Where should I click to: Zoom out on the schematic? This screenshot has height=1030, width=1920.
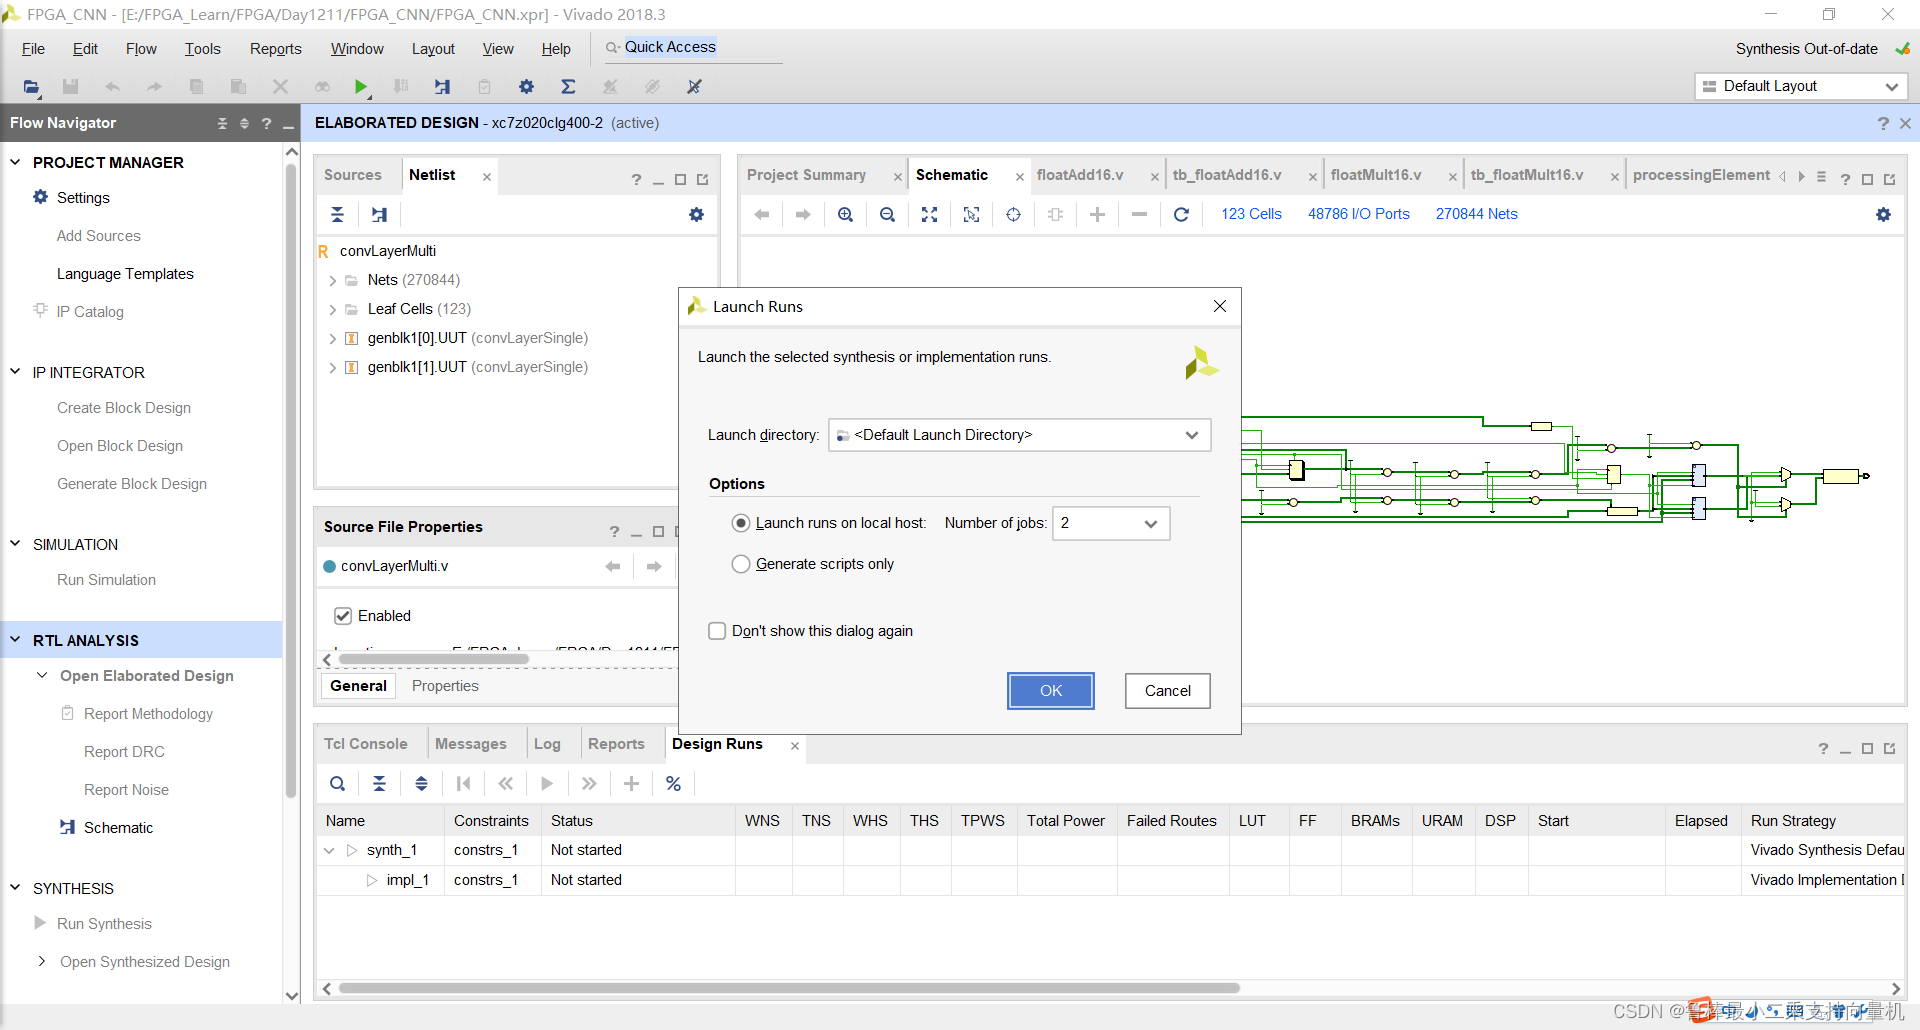[x=887, y=214]
